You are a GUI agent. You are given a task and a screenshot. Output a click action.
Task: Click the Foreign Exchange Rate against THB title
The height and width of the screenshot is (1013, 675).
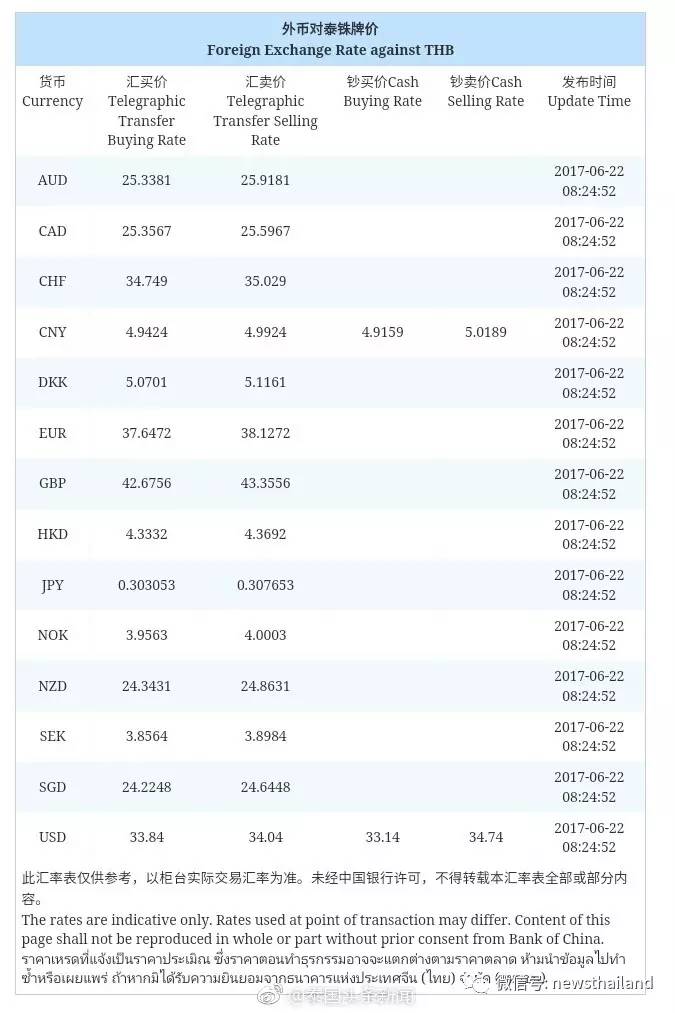(330, 50)
